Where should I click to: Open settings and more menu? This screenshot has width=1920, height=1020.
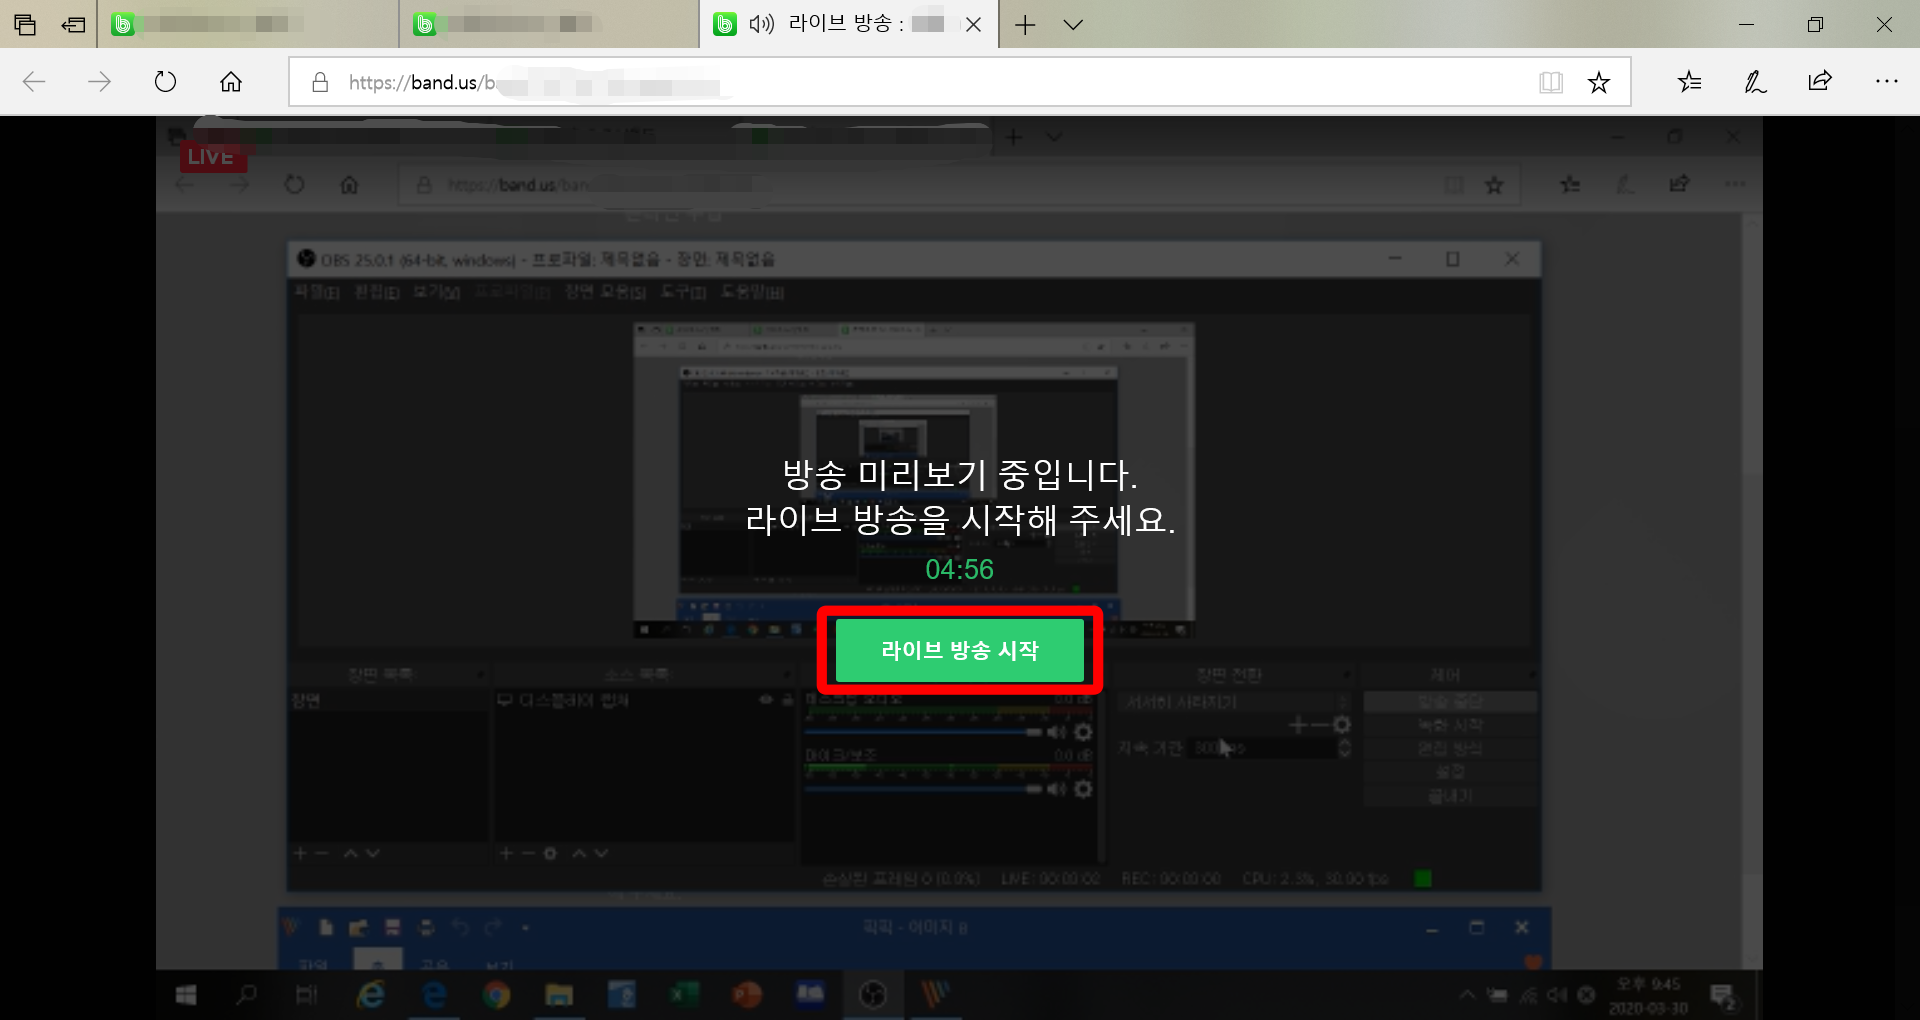1886,81
